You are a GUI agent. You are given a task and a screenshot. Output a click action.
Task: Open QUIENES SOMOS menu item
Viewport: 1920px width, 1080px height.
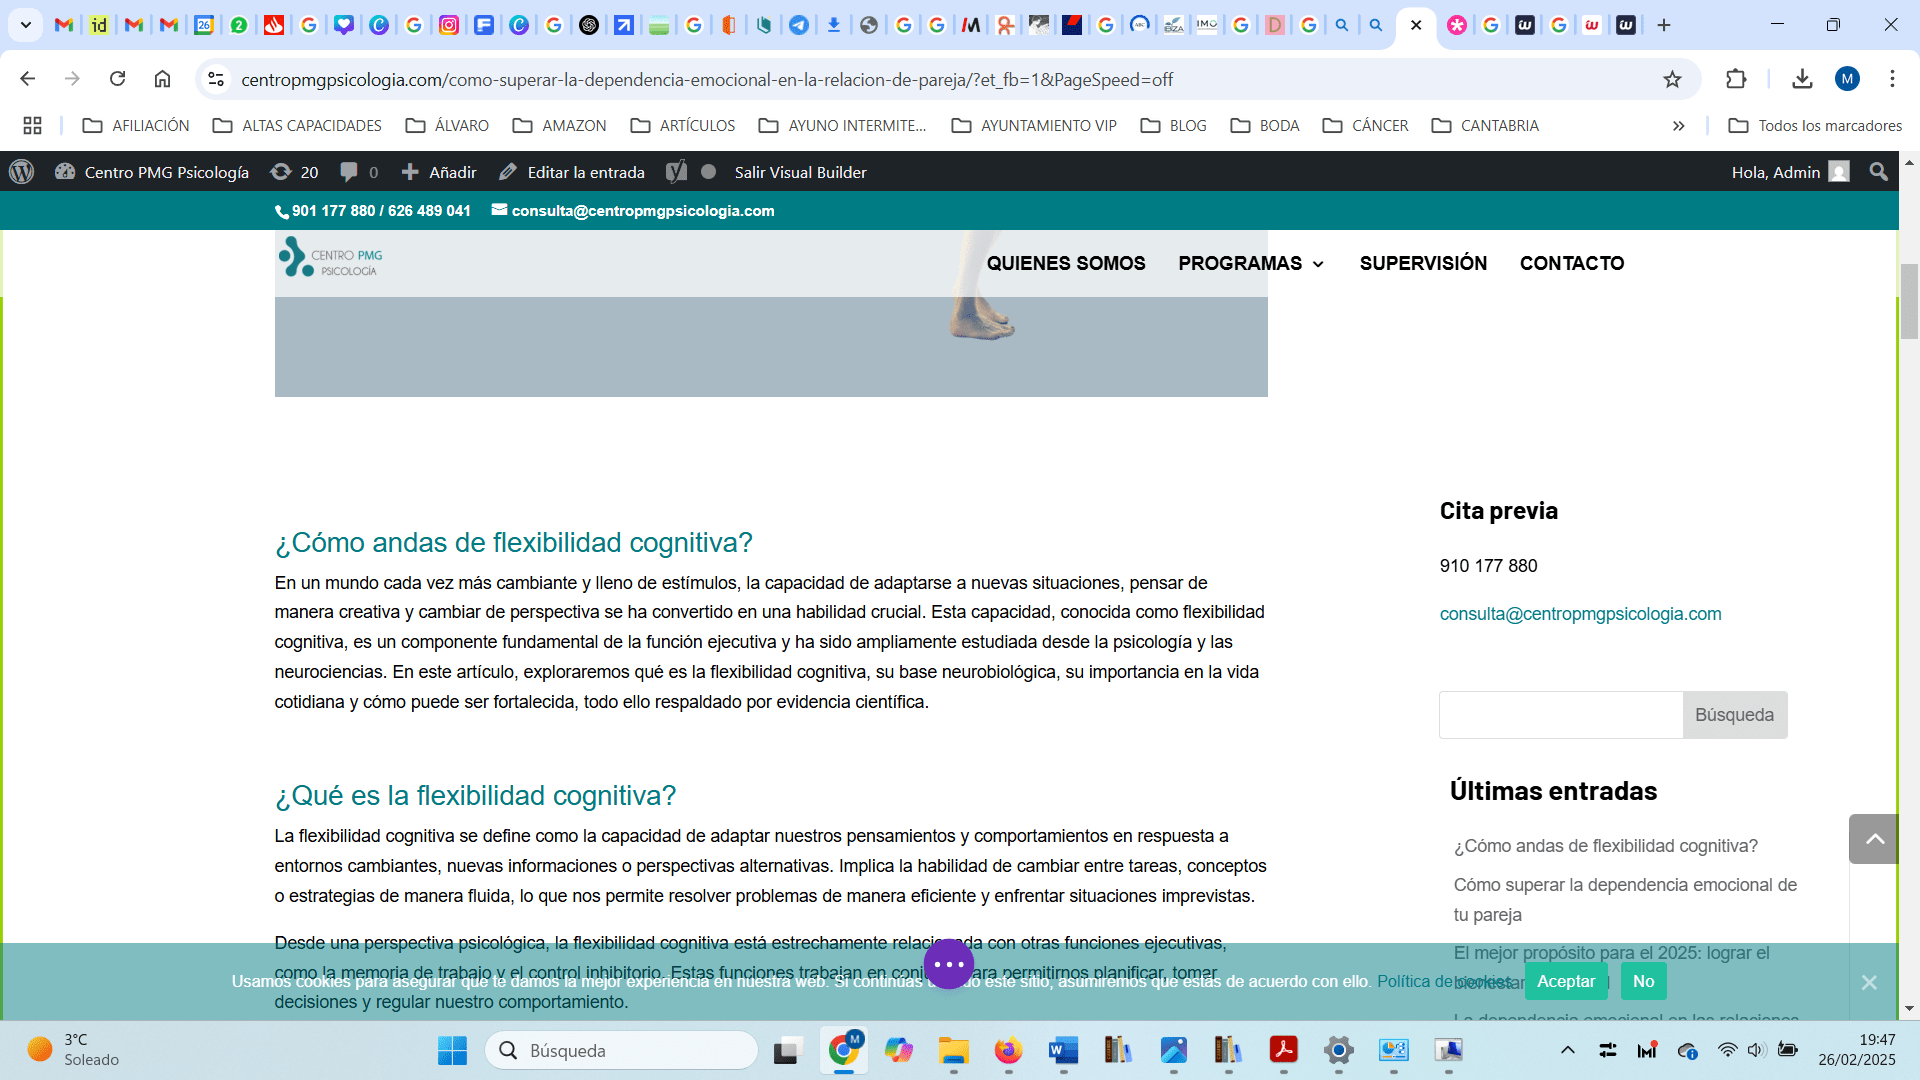click(x=1066, y=263)
